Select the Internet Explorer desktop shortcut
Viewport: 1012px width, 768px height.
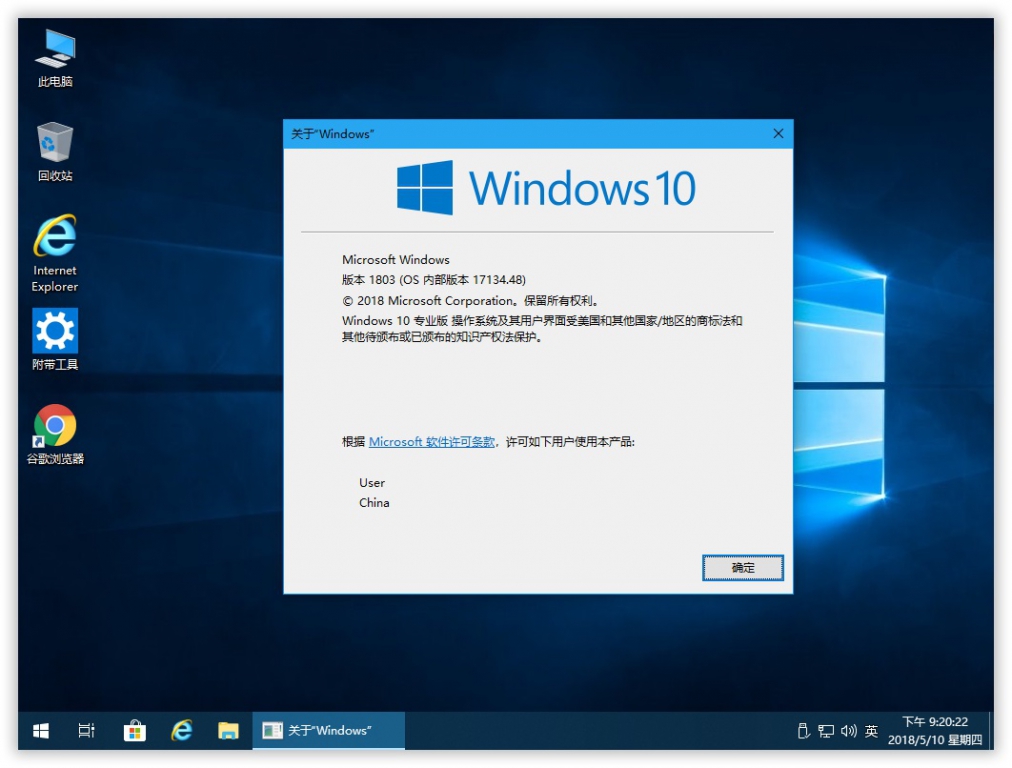[x=55, y=253]
